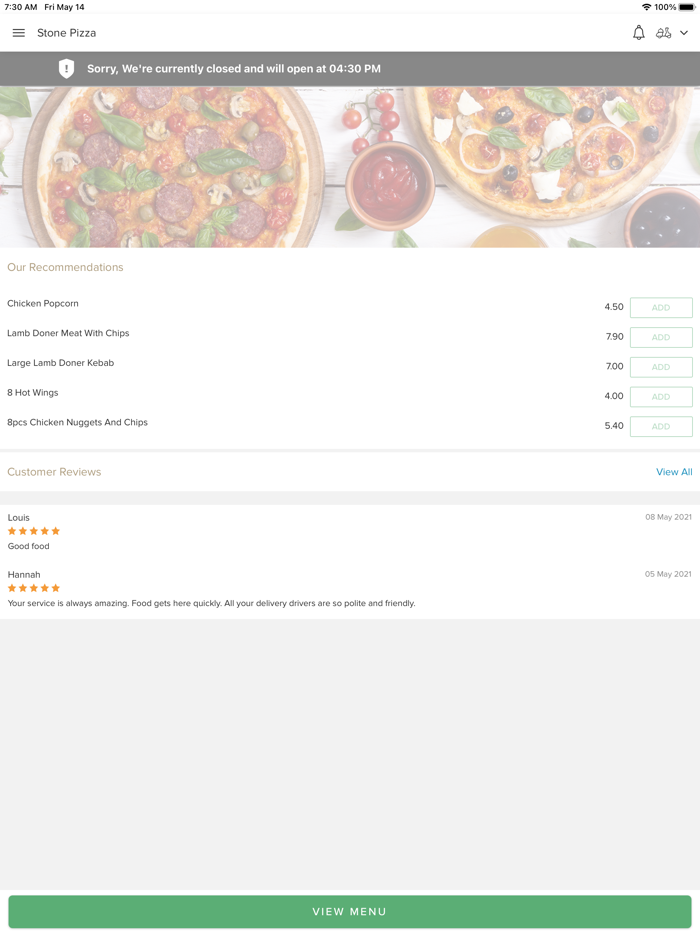The width and height of the screenshot is (700, 934).
Task: Click the battery indicator in the status bar
Action: [686, 6]
